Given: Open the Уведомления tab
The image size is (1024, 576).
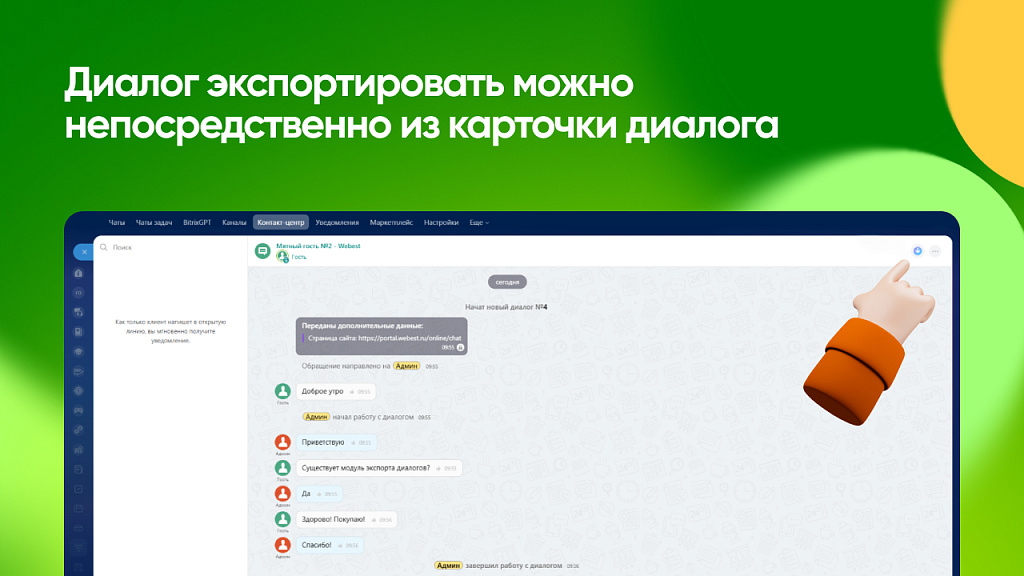Looking at the screenshot, I should pyautogui.click(x=337, y=223).
